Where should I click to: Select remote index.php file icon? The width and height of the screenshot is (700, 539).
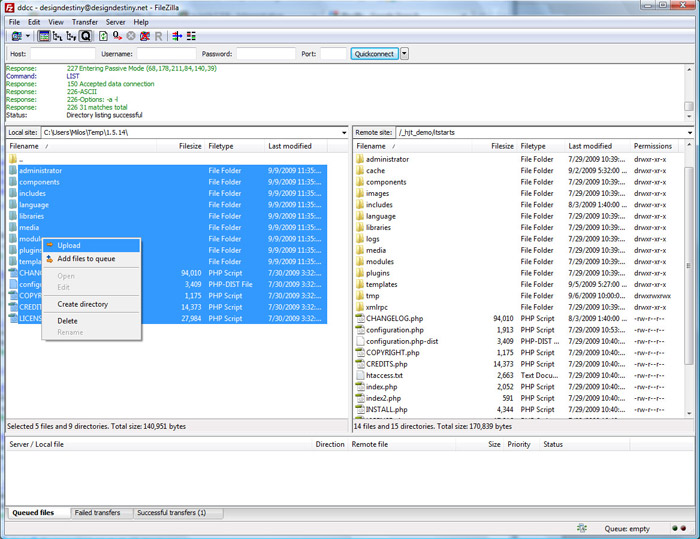(360, 386)
